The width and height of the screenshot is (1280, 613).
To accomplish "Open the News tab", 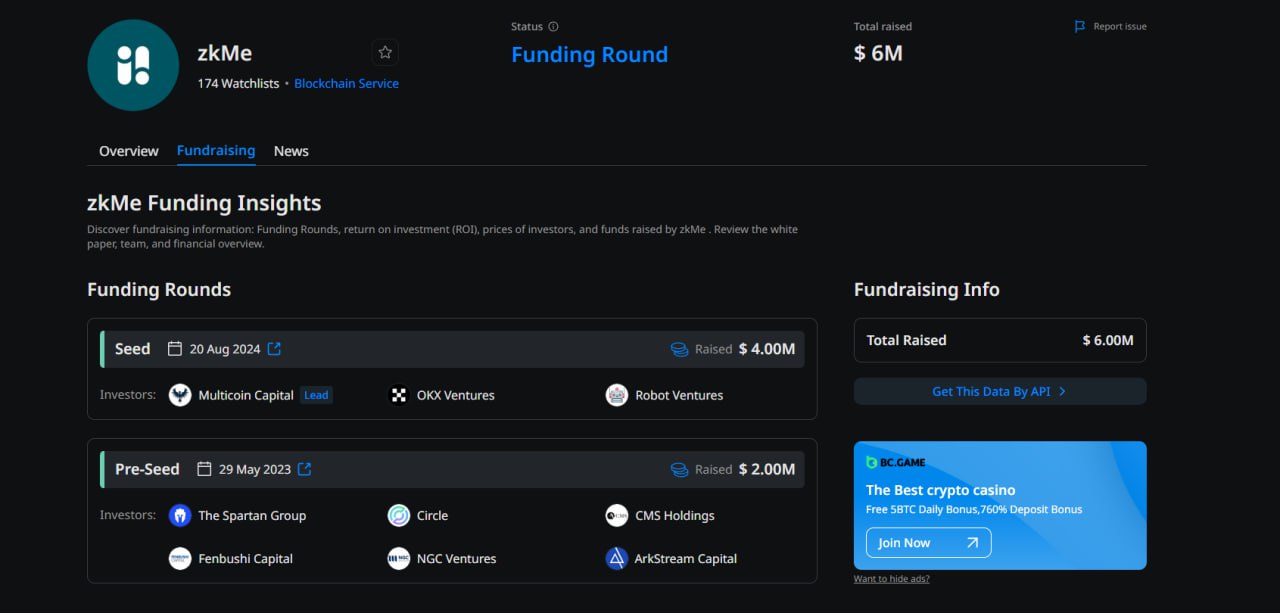I will 291,151.
